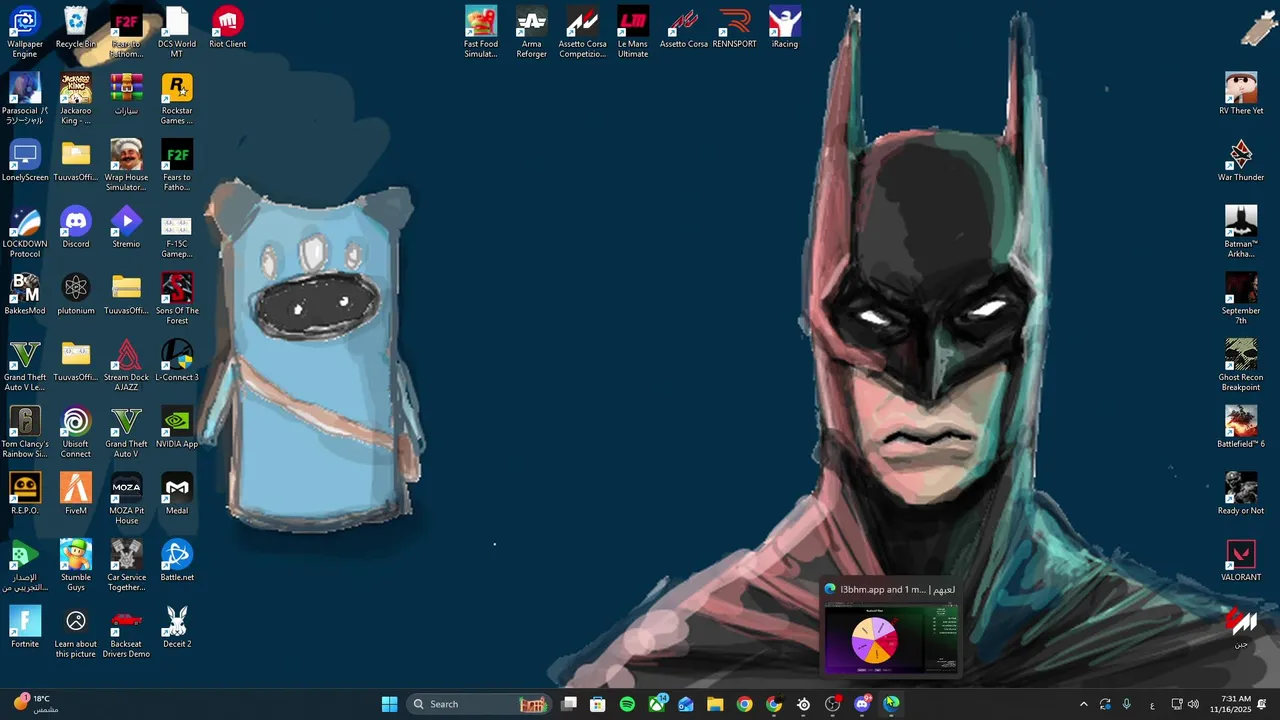This screenshot has height=720, width=1280.
Task: Show hidden system tray icons
Action: point(1083,704)
